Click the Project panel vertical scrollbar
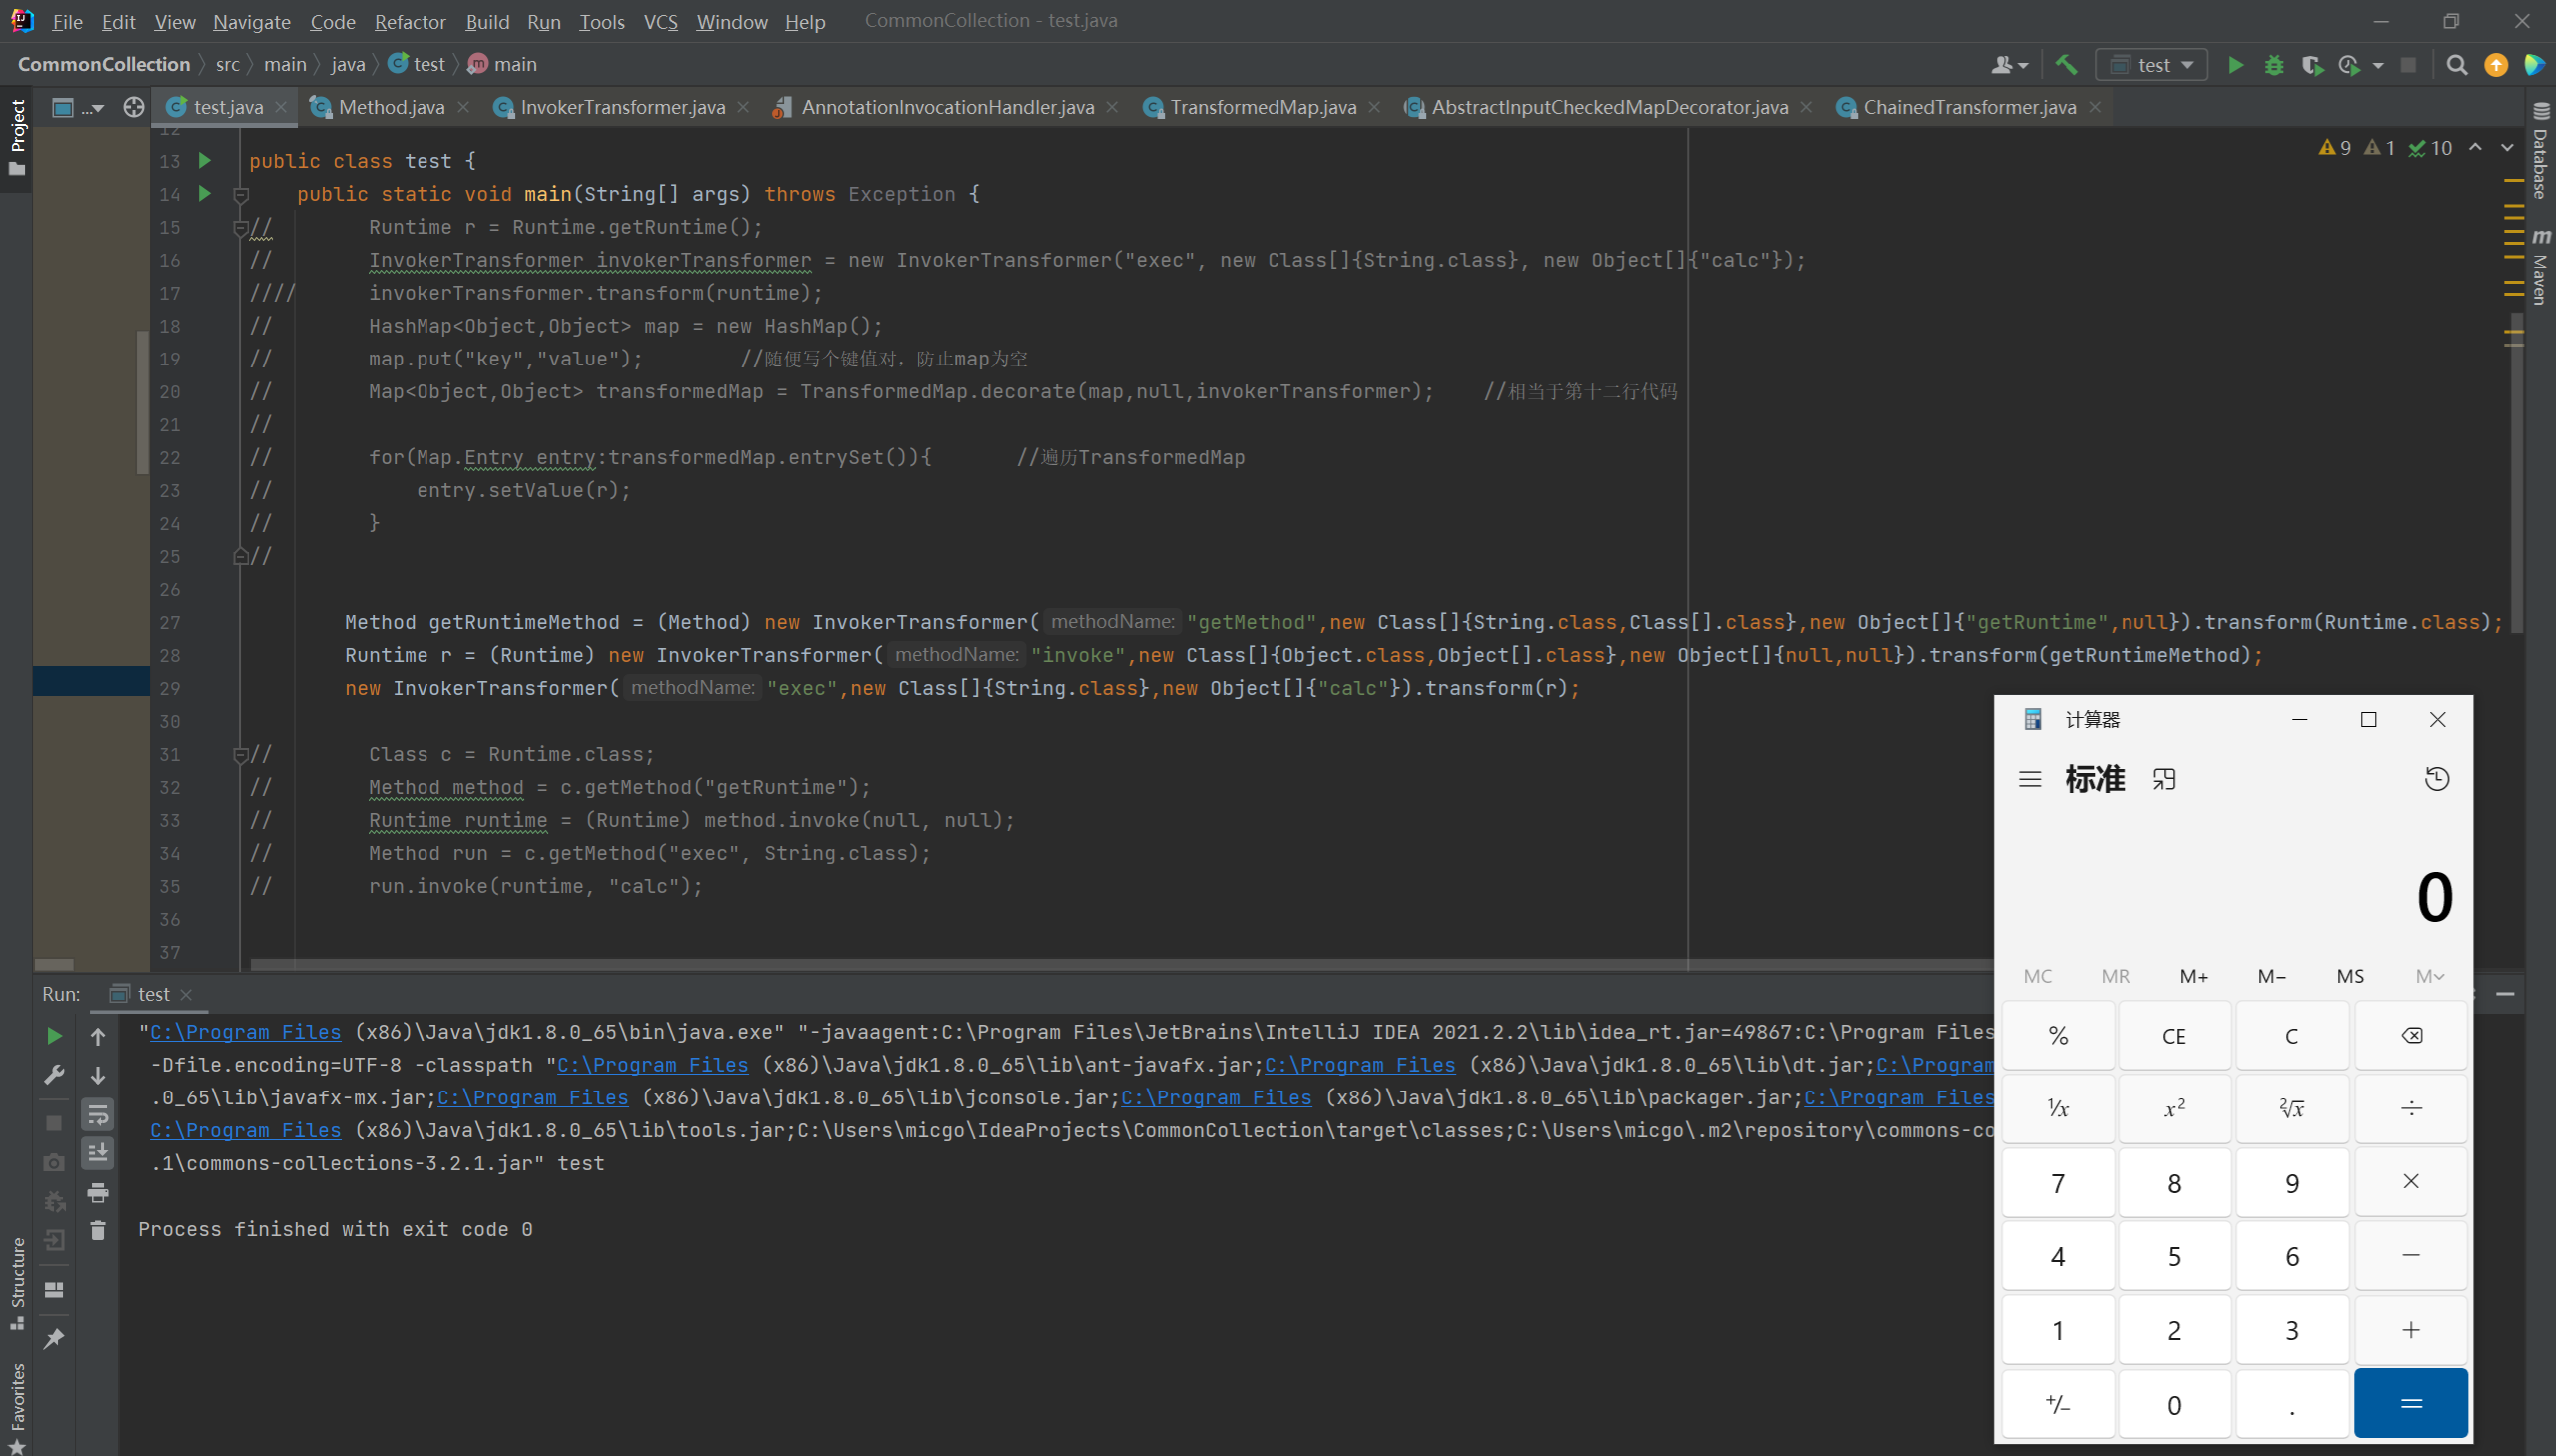 (x=142, y=402)
